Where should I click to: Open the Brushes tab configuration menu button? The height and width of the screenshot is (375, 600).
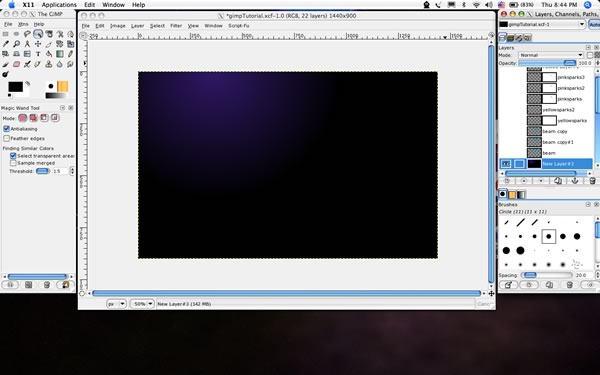point(588,205)
